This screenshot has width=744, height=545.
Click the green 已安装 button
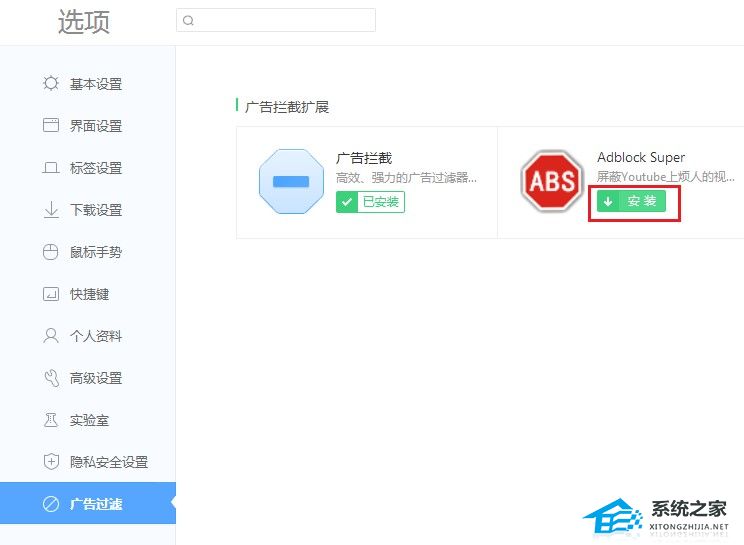click(370, 202)
